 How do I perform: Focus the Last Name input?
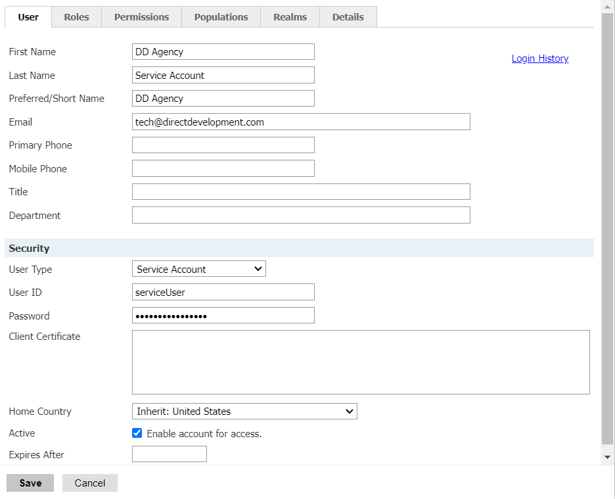223,75
